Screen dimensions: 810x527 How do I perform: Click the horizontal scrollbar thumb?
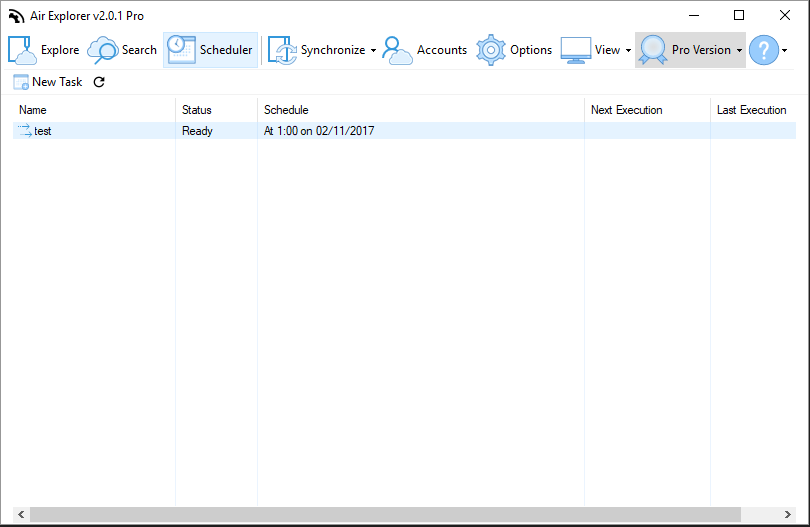(x=385, y=514)
